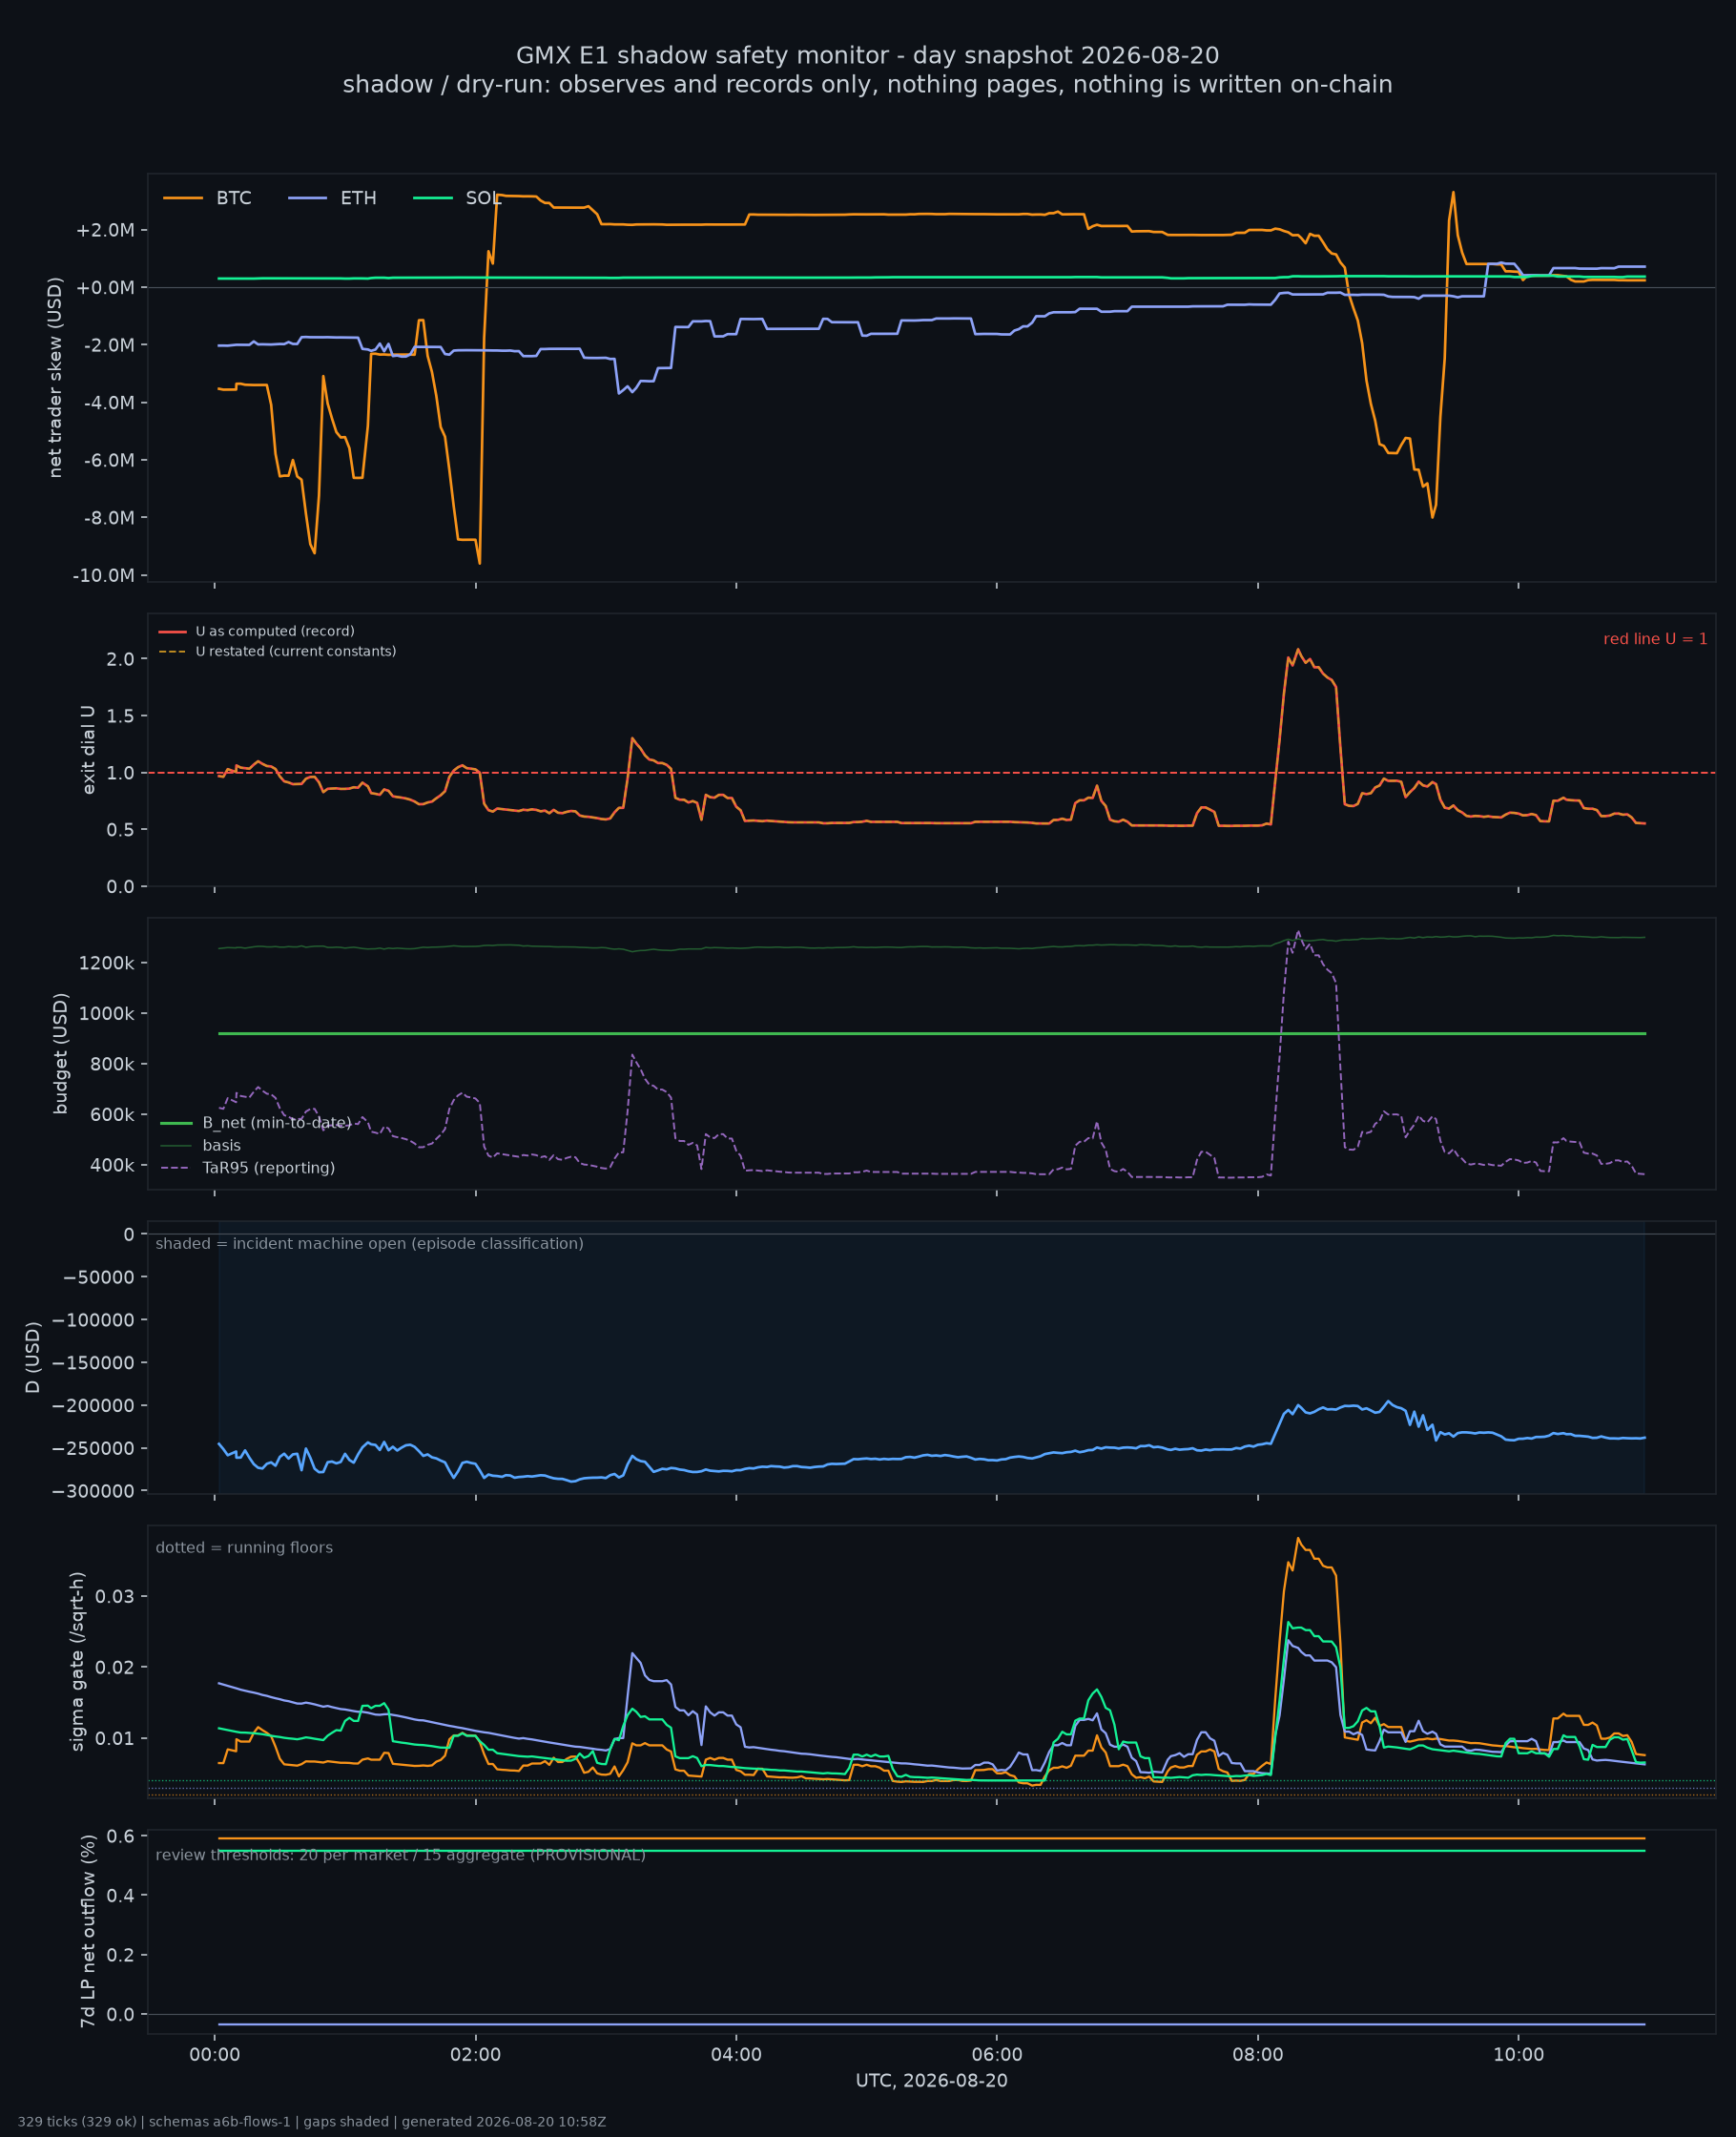The image size is (1736, 2137).
Task: Click the '2.0' tick on the exit dial axis
Action: (120, 659)
